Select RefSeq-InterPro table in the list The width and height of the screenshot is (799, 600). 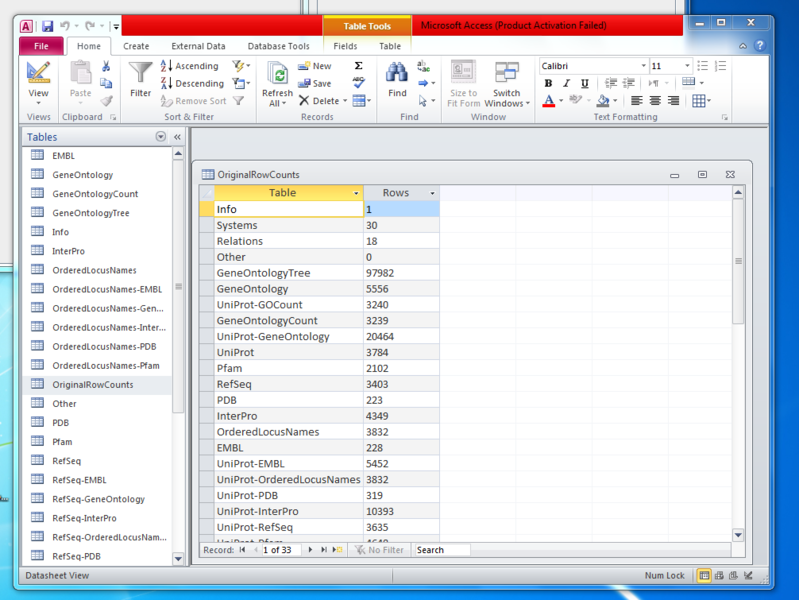[84, 518]
